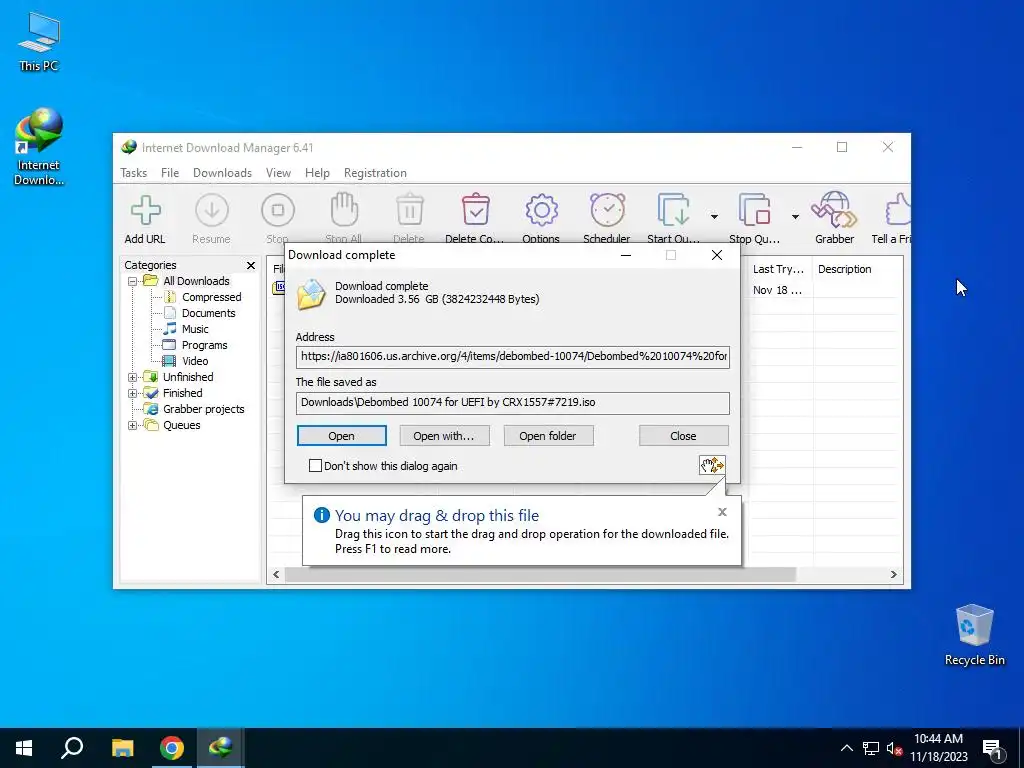Click the Open with... button
The image size is (1024, 768).
tap(444, 436)
